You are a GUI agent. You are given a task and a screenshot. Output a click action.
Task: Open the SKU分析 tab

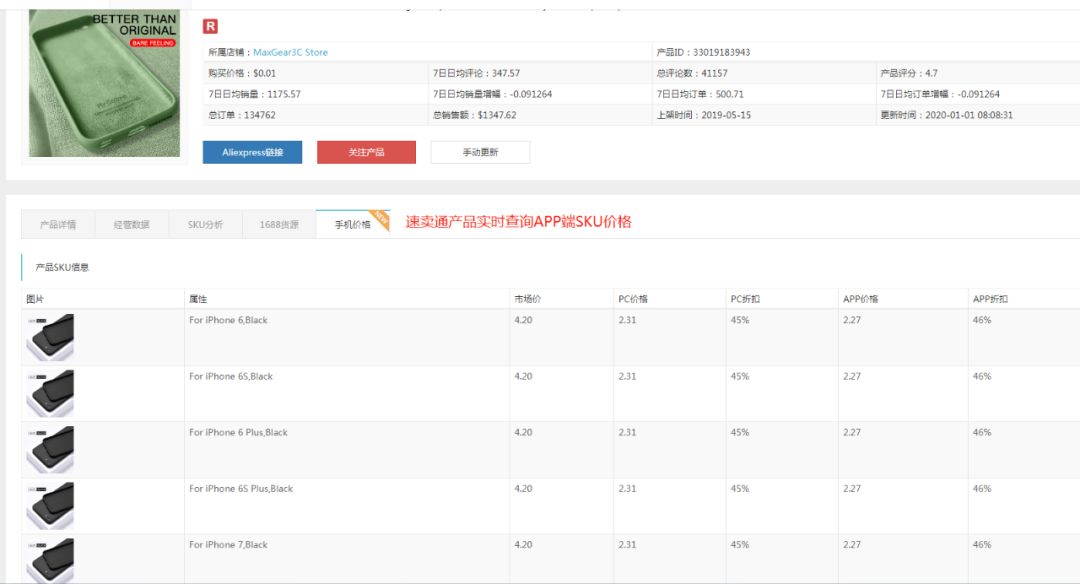tap(205, 225)
